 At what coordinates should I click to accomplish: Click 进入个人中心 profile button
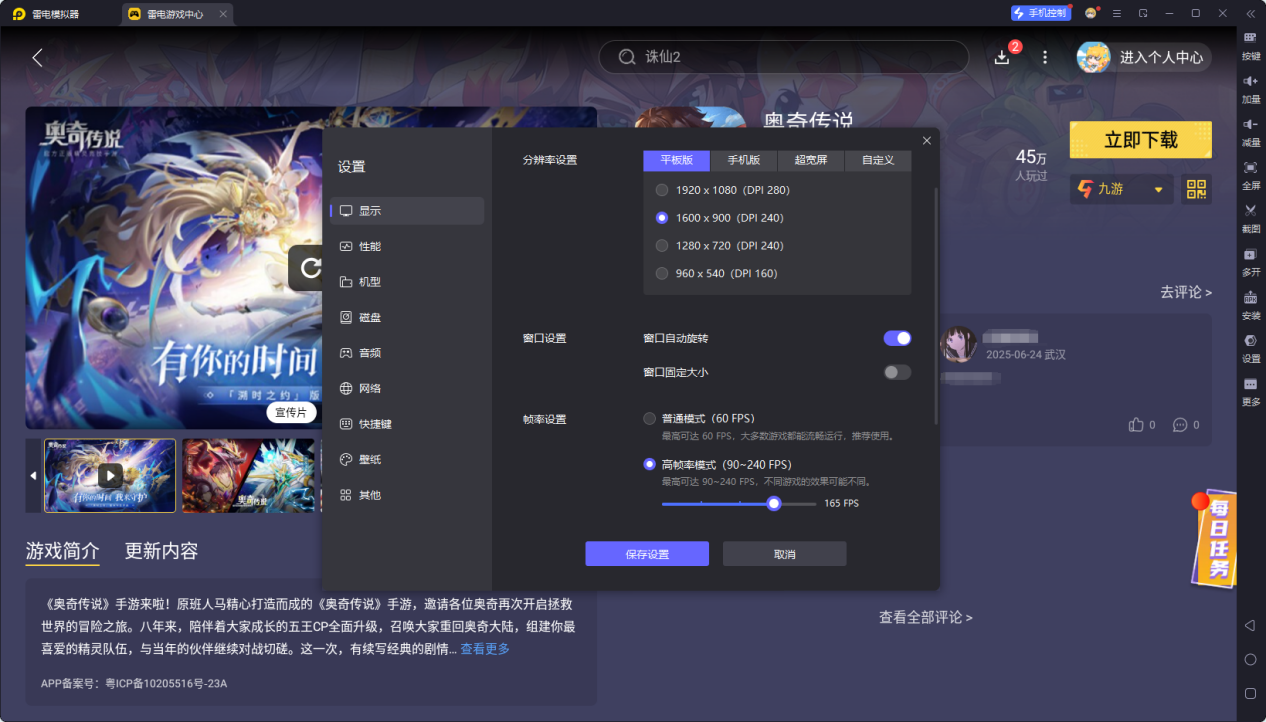(x=1143, y=57)
